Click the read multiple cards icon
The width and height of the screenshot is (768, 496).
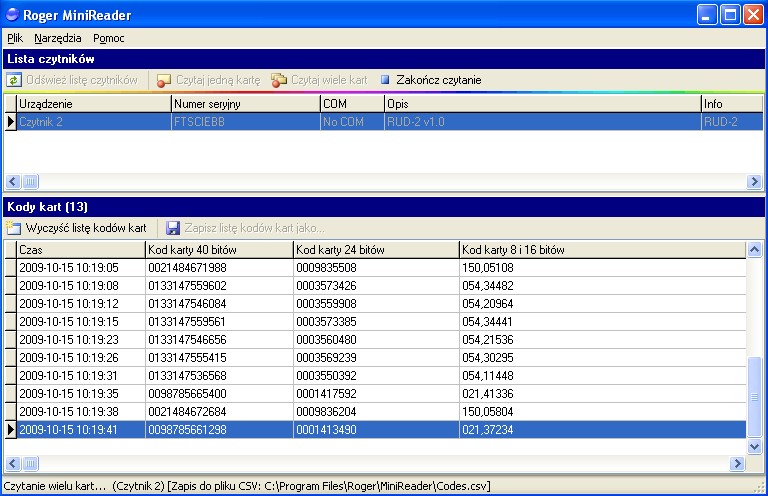tap(279, 80)
